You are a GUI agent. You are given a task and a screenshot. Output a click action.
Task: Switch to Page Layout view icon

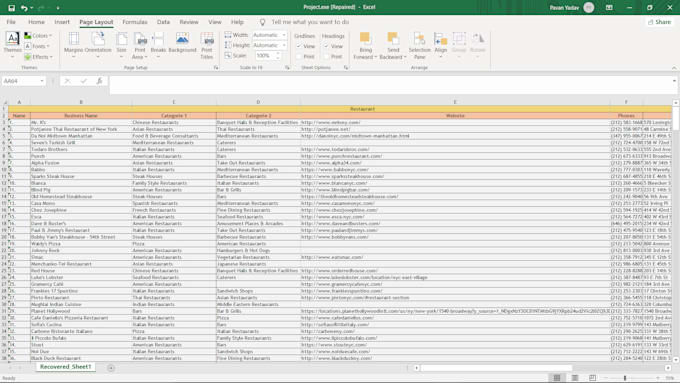(575, 378)
